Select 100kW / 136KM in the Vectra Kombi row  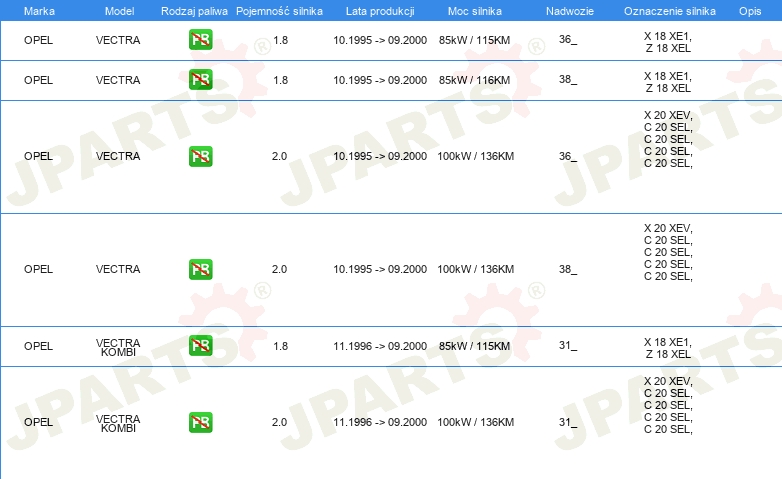tap(475, 422)
